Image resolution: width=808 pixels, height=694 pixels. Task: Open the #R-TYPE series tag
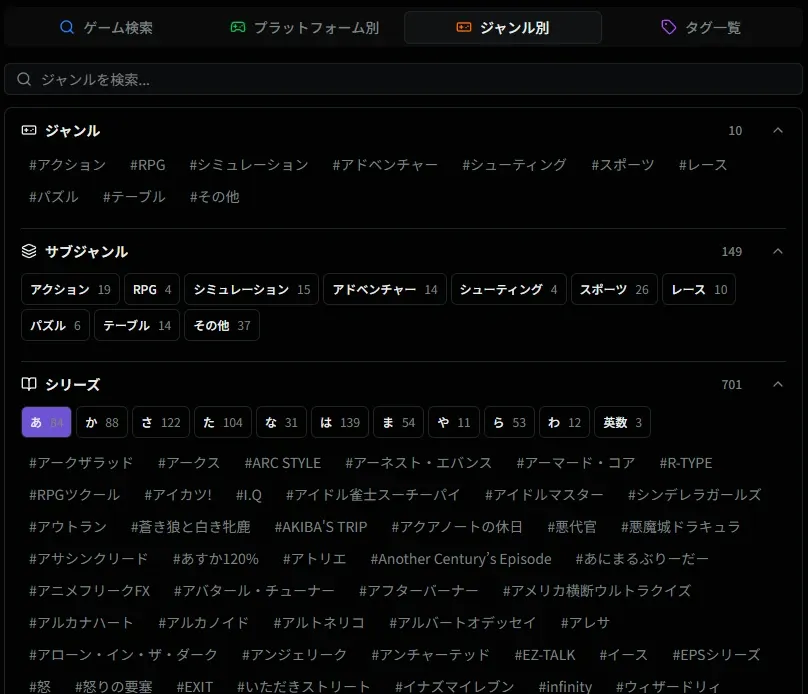pyautogui.click(x=686, y=463)
